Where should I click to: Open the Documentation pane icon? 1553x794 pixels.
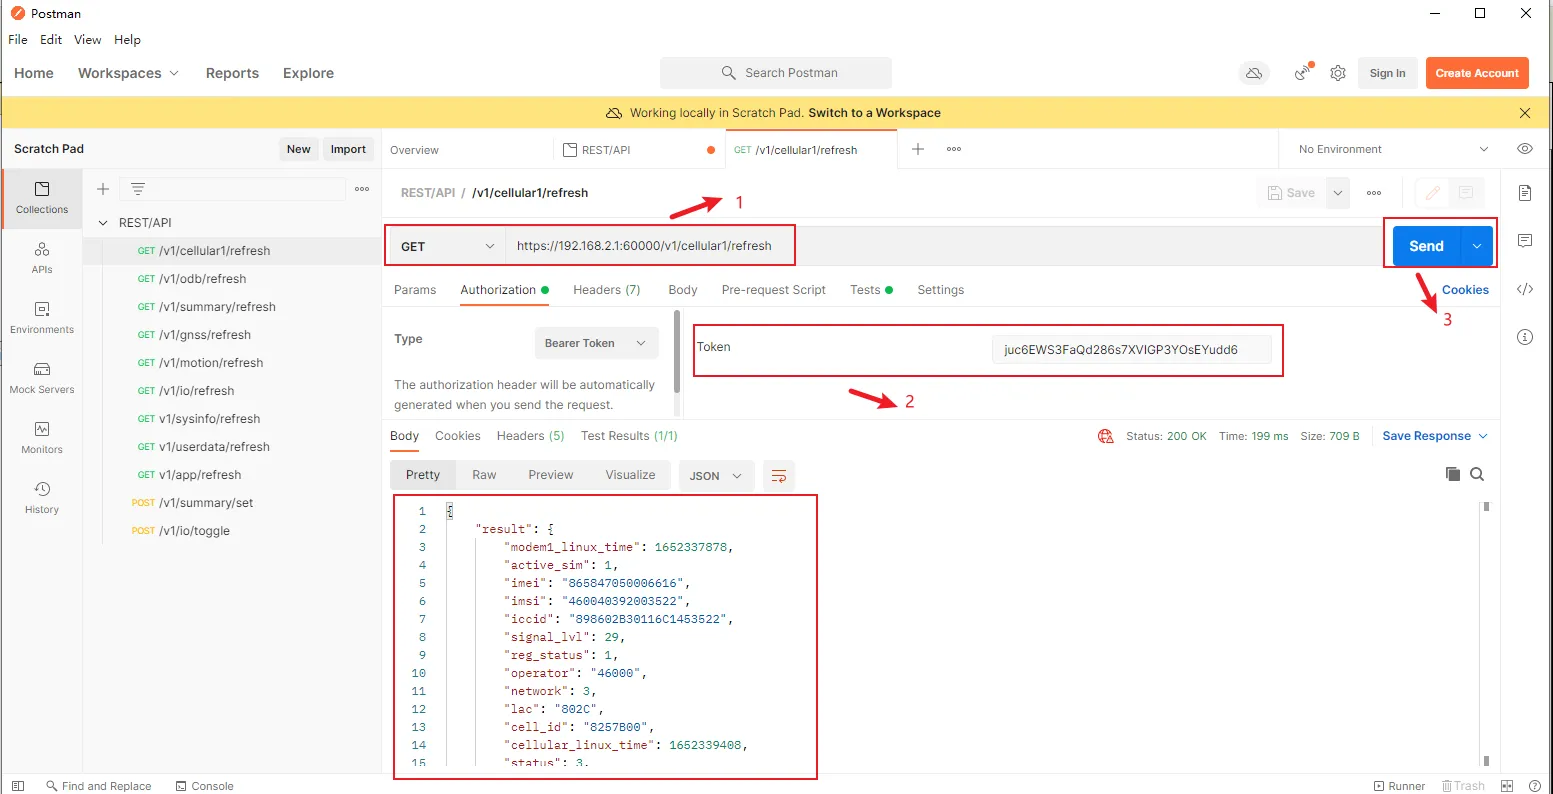(1525, 192)
